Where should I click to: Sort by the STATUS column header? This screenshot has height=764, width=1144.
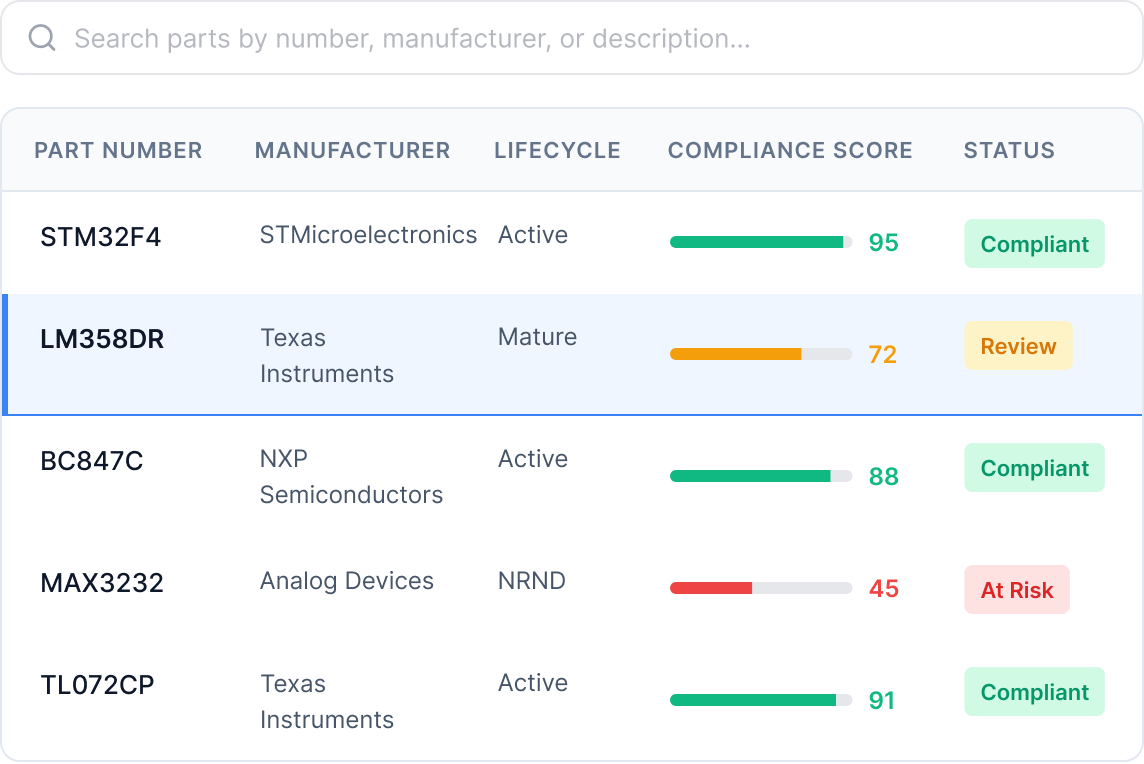pyautogui.click(x=1009, y=150)
